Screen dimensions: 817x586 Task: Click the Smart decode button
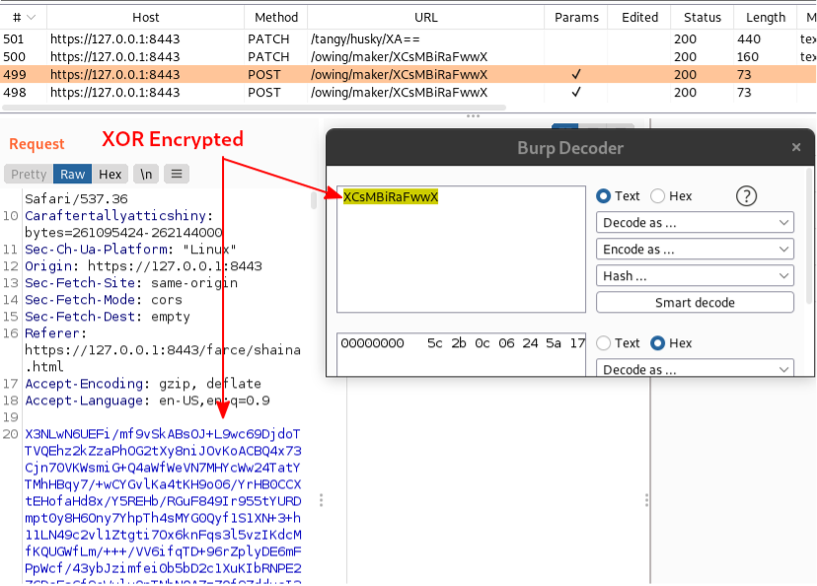[695, 302]
